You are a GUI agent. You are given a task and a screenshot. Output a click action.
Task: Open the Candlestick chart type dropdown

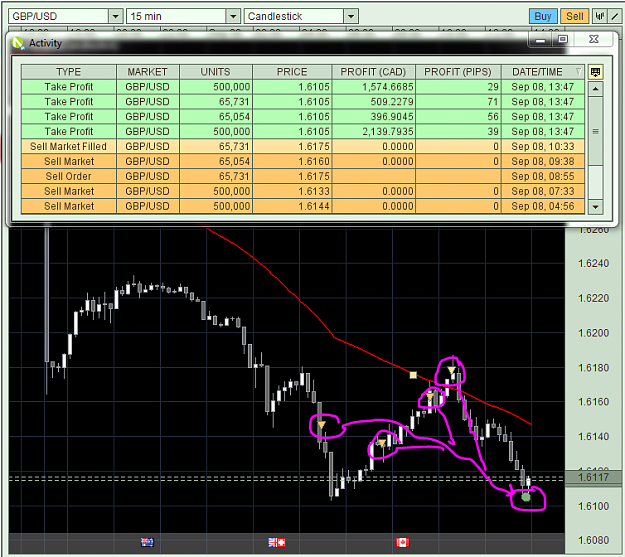[x=351, y=16]
